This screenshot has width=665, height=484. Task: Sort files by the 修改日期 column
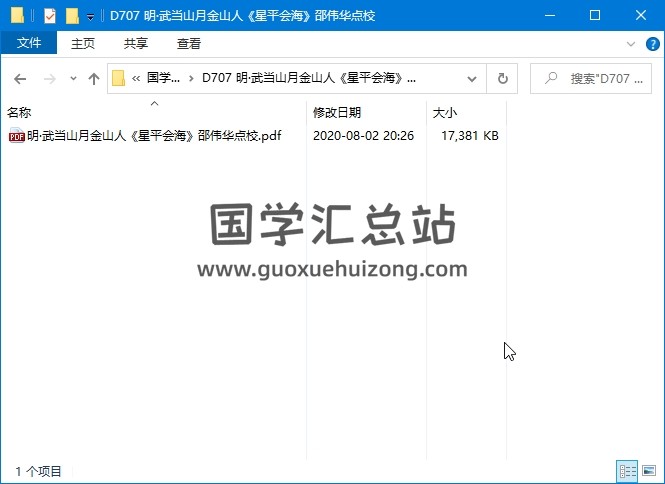point(337,113)
